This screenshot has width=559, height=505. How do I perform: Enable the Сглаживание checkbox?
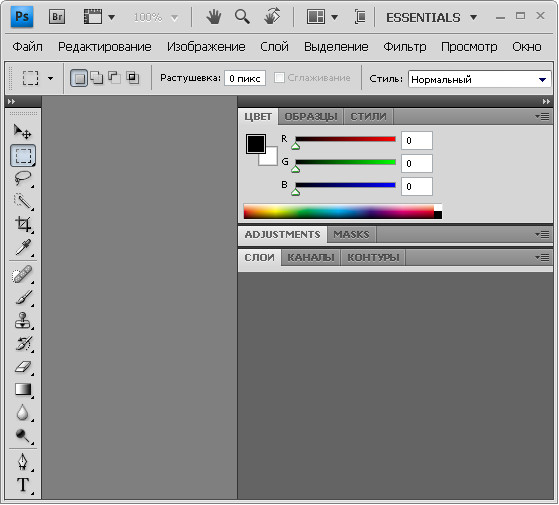coord(279,78)
